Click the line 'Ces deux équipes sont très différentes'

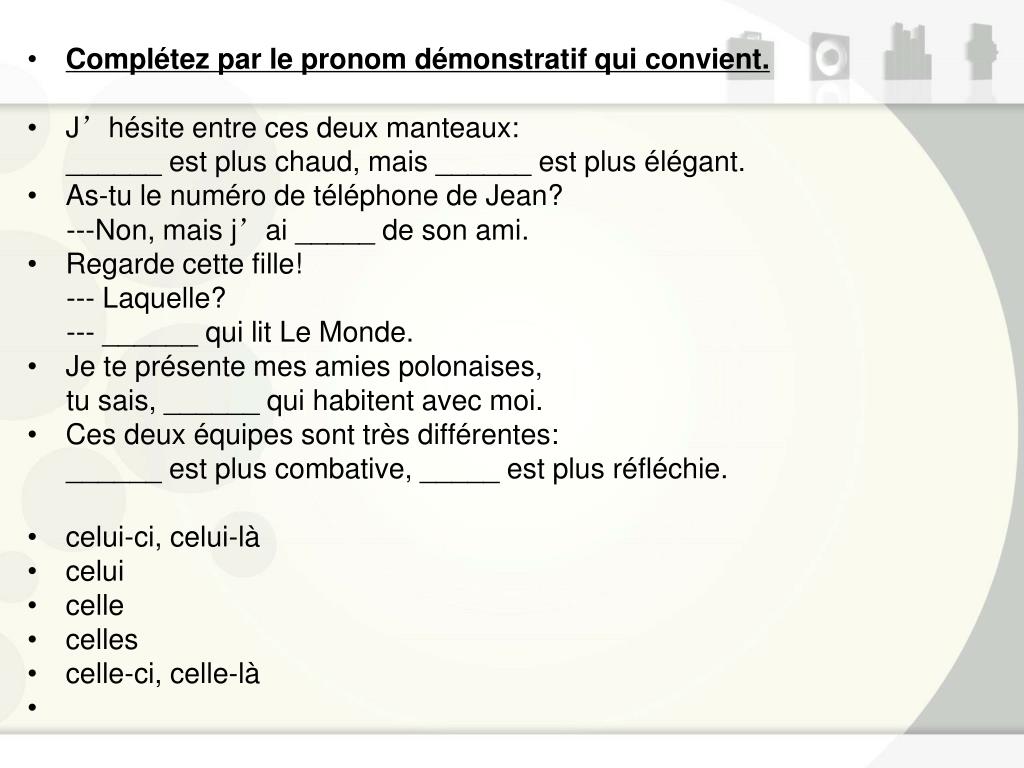pos(312,434)
